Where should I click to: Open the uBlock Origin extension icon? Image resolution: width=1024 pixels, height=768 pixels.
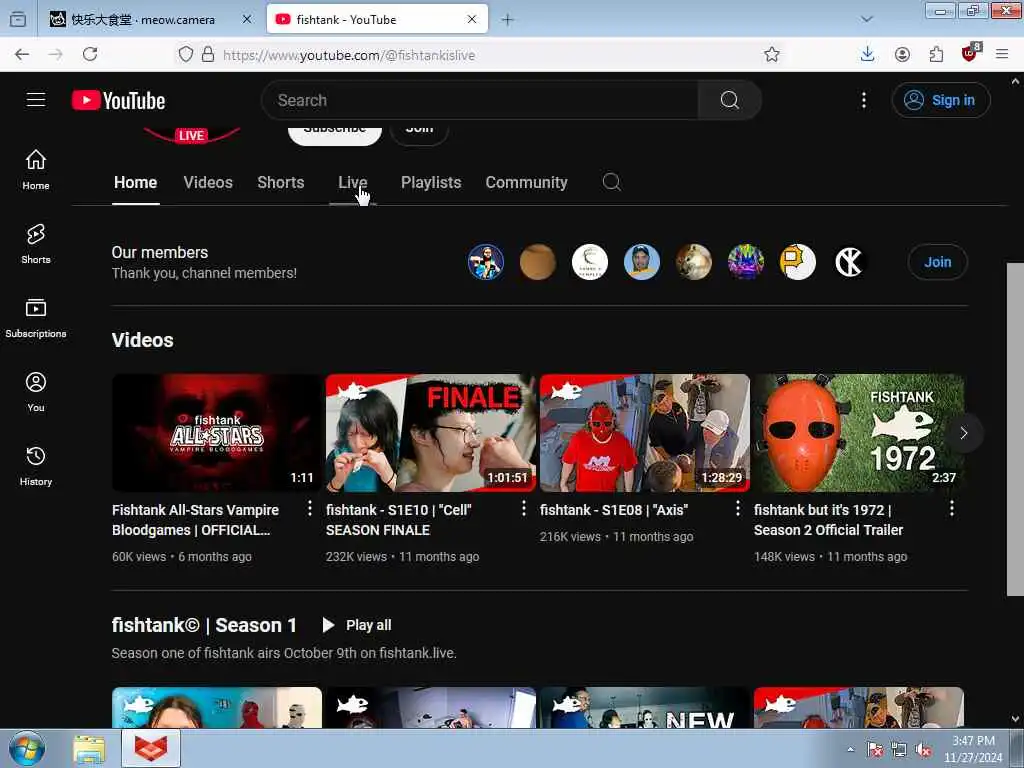[x=970, y=52]
